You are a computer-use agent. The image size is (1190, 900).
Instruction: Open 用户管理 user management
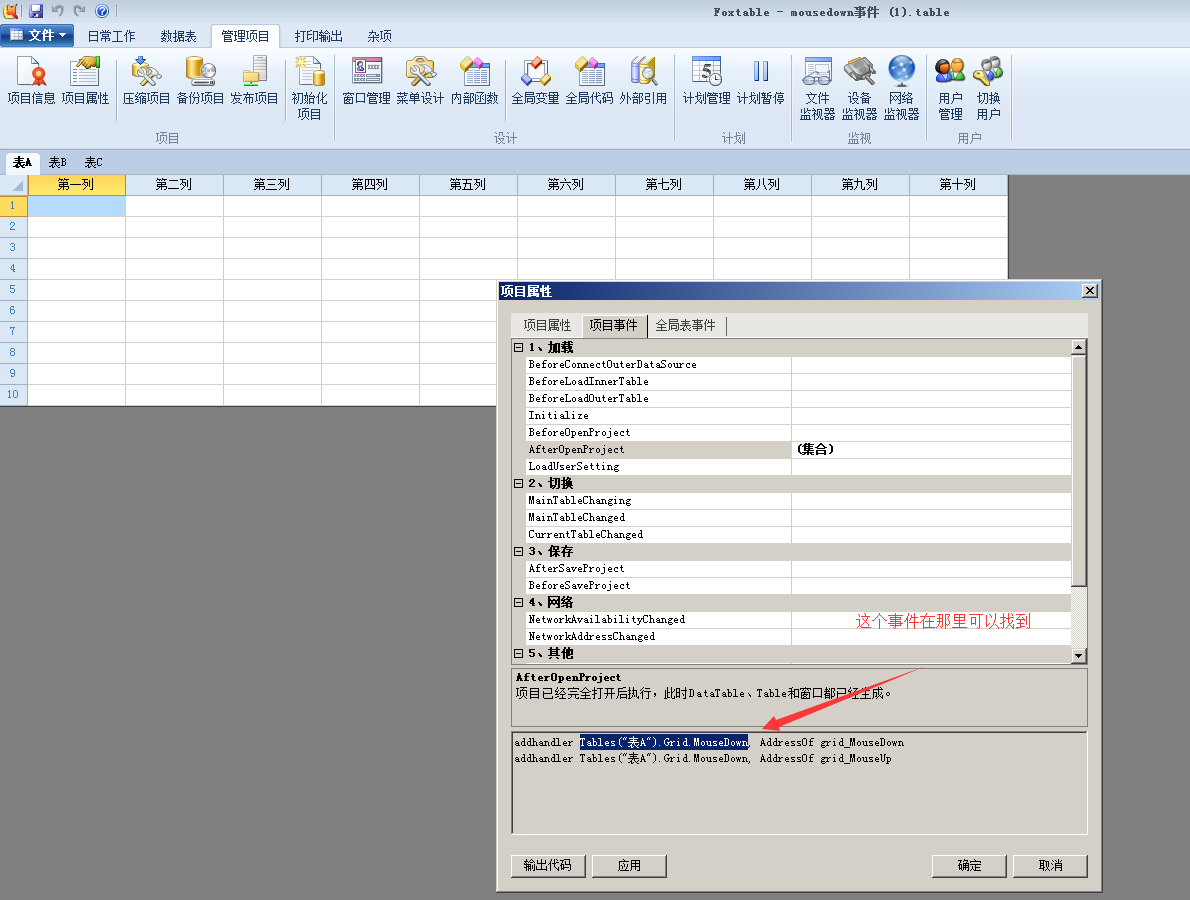point(950,89)
